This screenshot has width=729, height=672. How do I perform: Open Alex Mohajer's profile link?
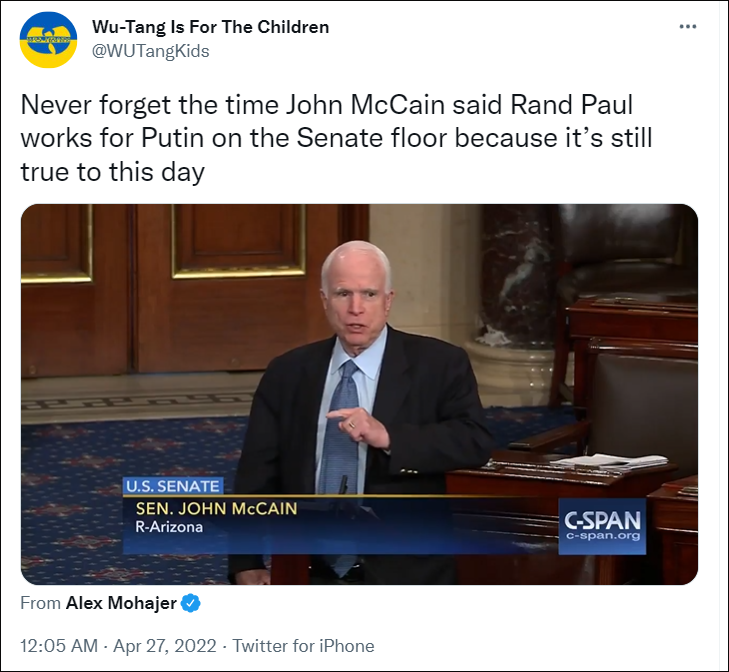[x=123, y=603]
